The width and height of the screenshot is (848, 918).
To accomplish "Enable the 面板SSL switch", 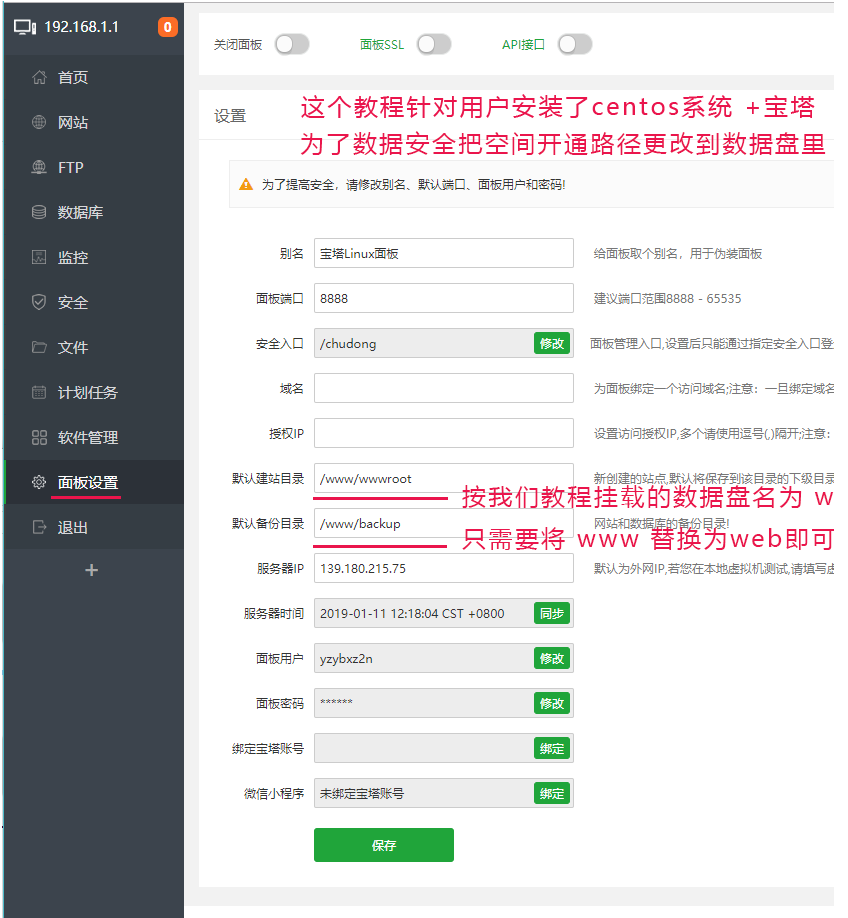I will (434, 44).
